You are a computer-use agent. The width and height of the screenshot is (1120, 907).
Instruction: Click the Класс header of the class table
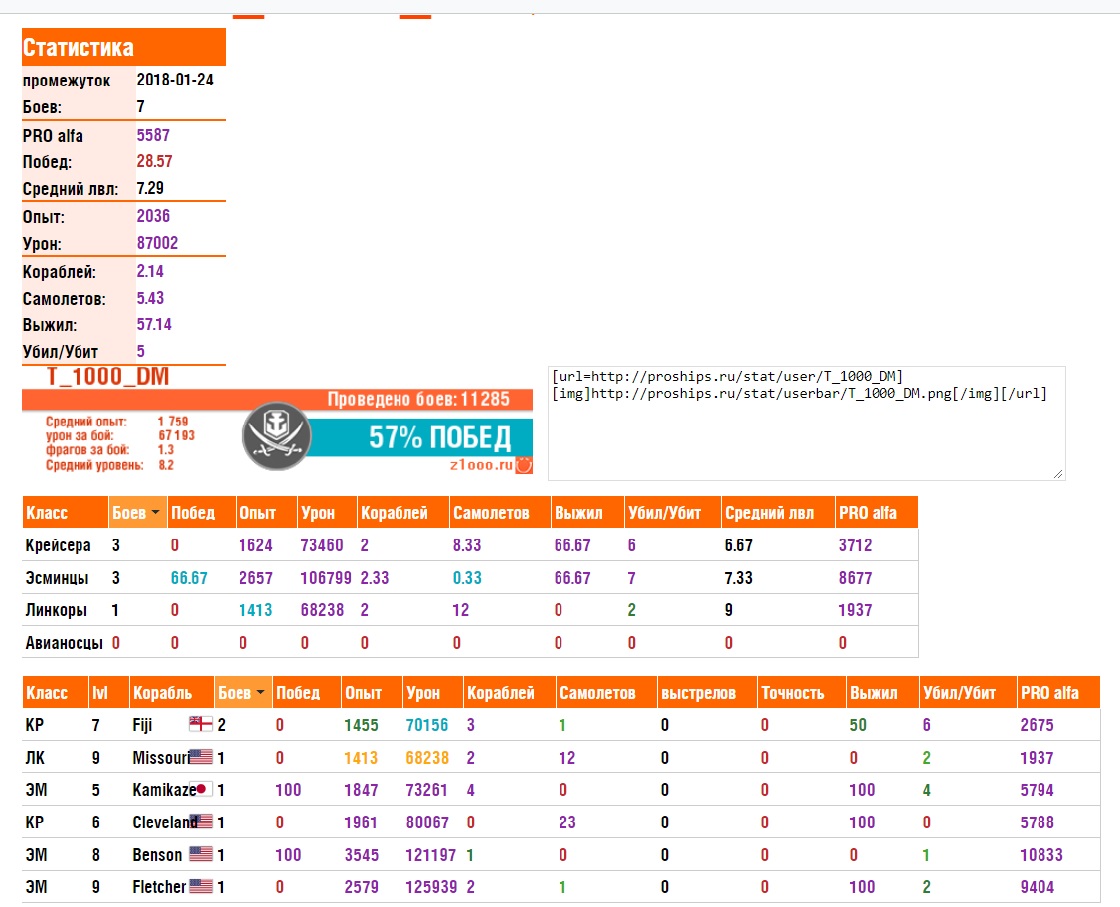click(x=65, y=513)
